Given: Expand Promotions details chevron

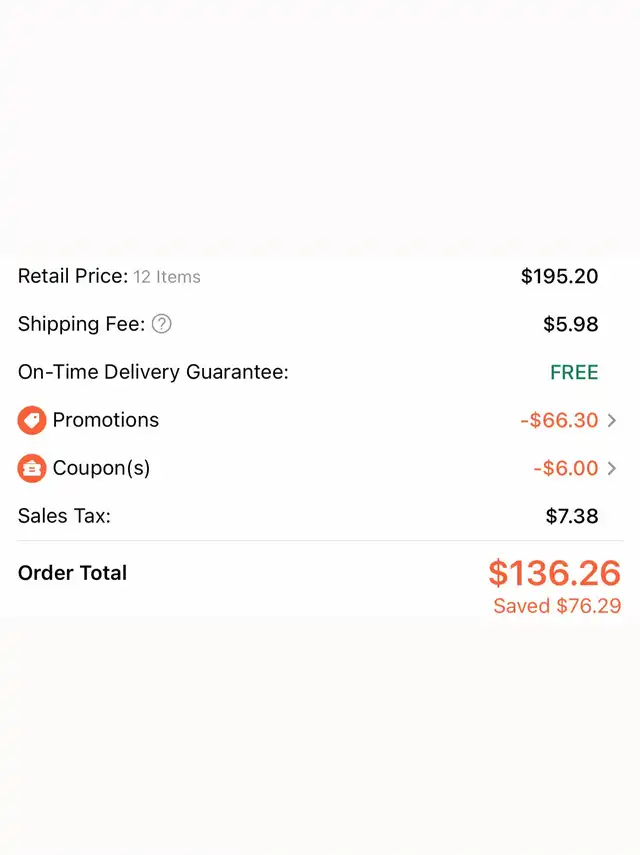Looking at the screenshot, I should 612,420.
